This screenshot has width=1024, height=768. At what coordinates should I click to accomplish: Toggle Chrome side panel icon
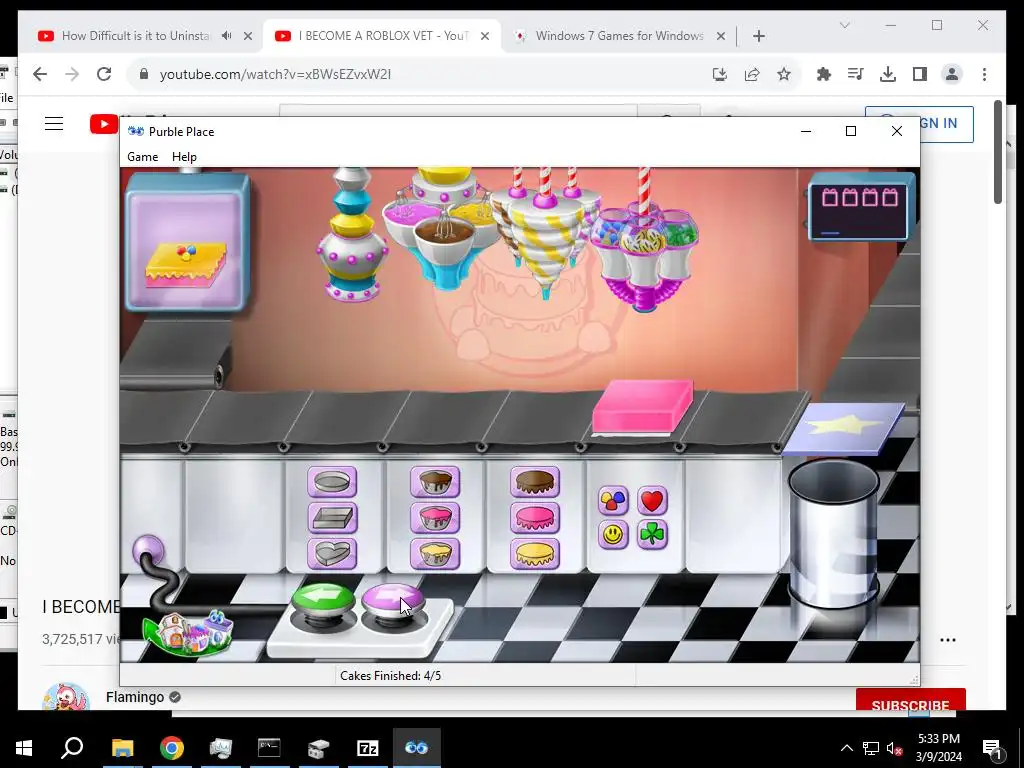920,74
